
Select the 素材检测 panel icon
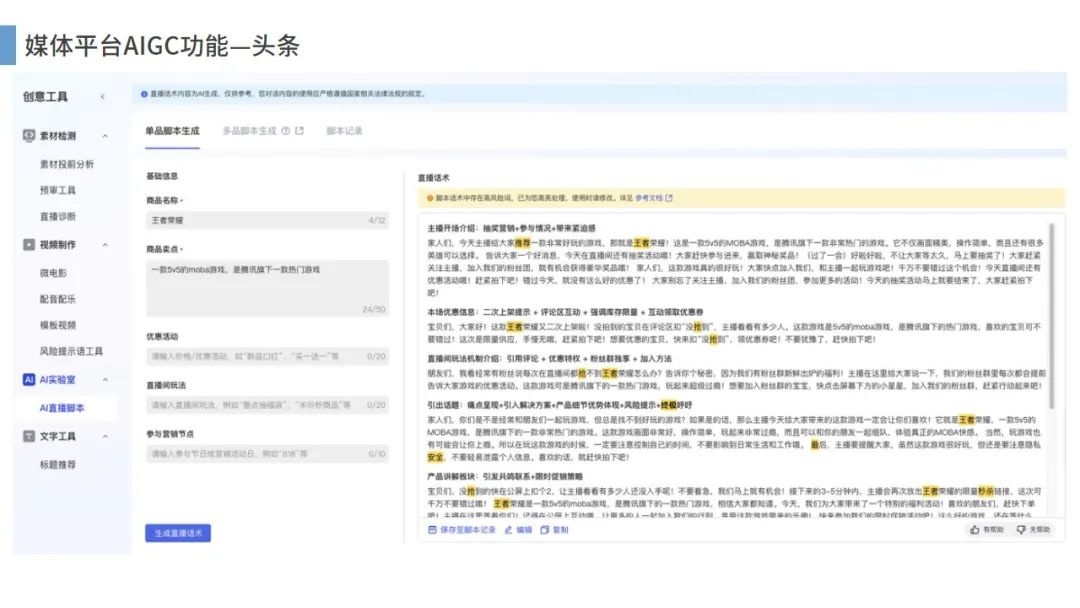[x=26, y=137]
